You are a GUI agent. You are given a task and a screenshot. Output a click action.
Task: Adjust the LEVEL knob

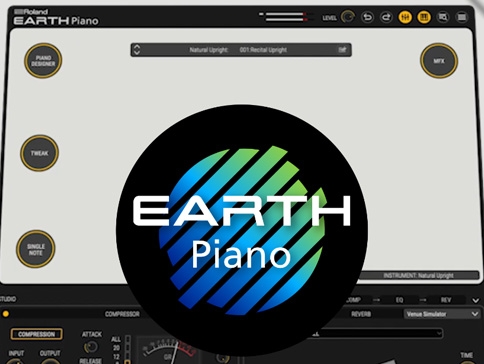click(x=348, y=17)
